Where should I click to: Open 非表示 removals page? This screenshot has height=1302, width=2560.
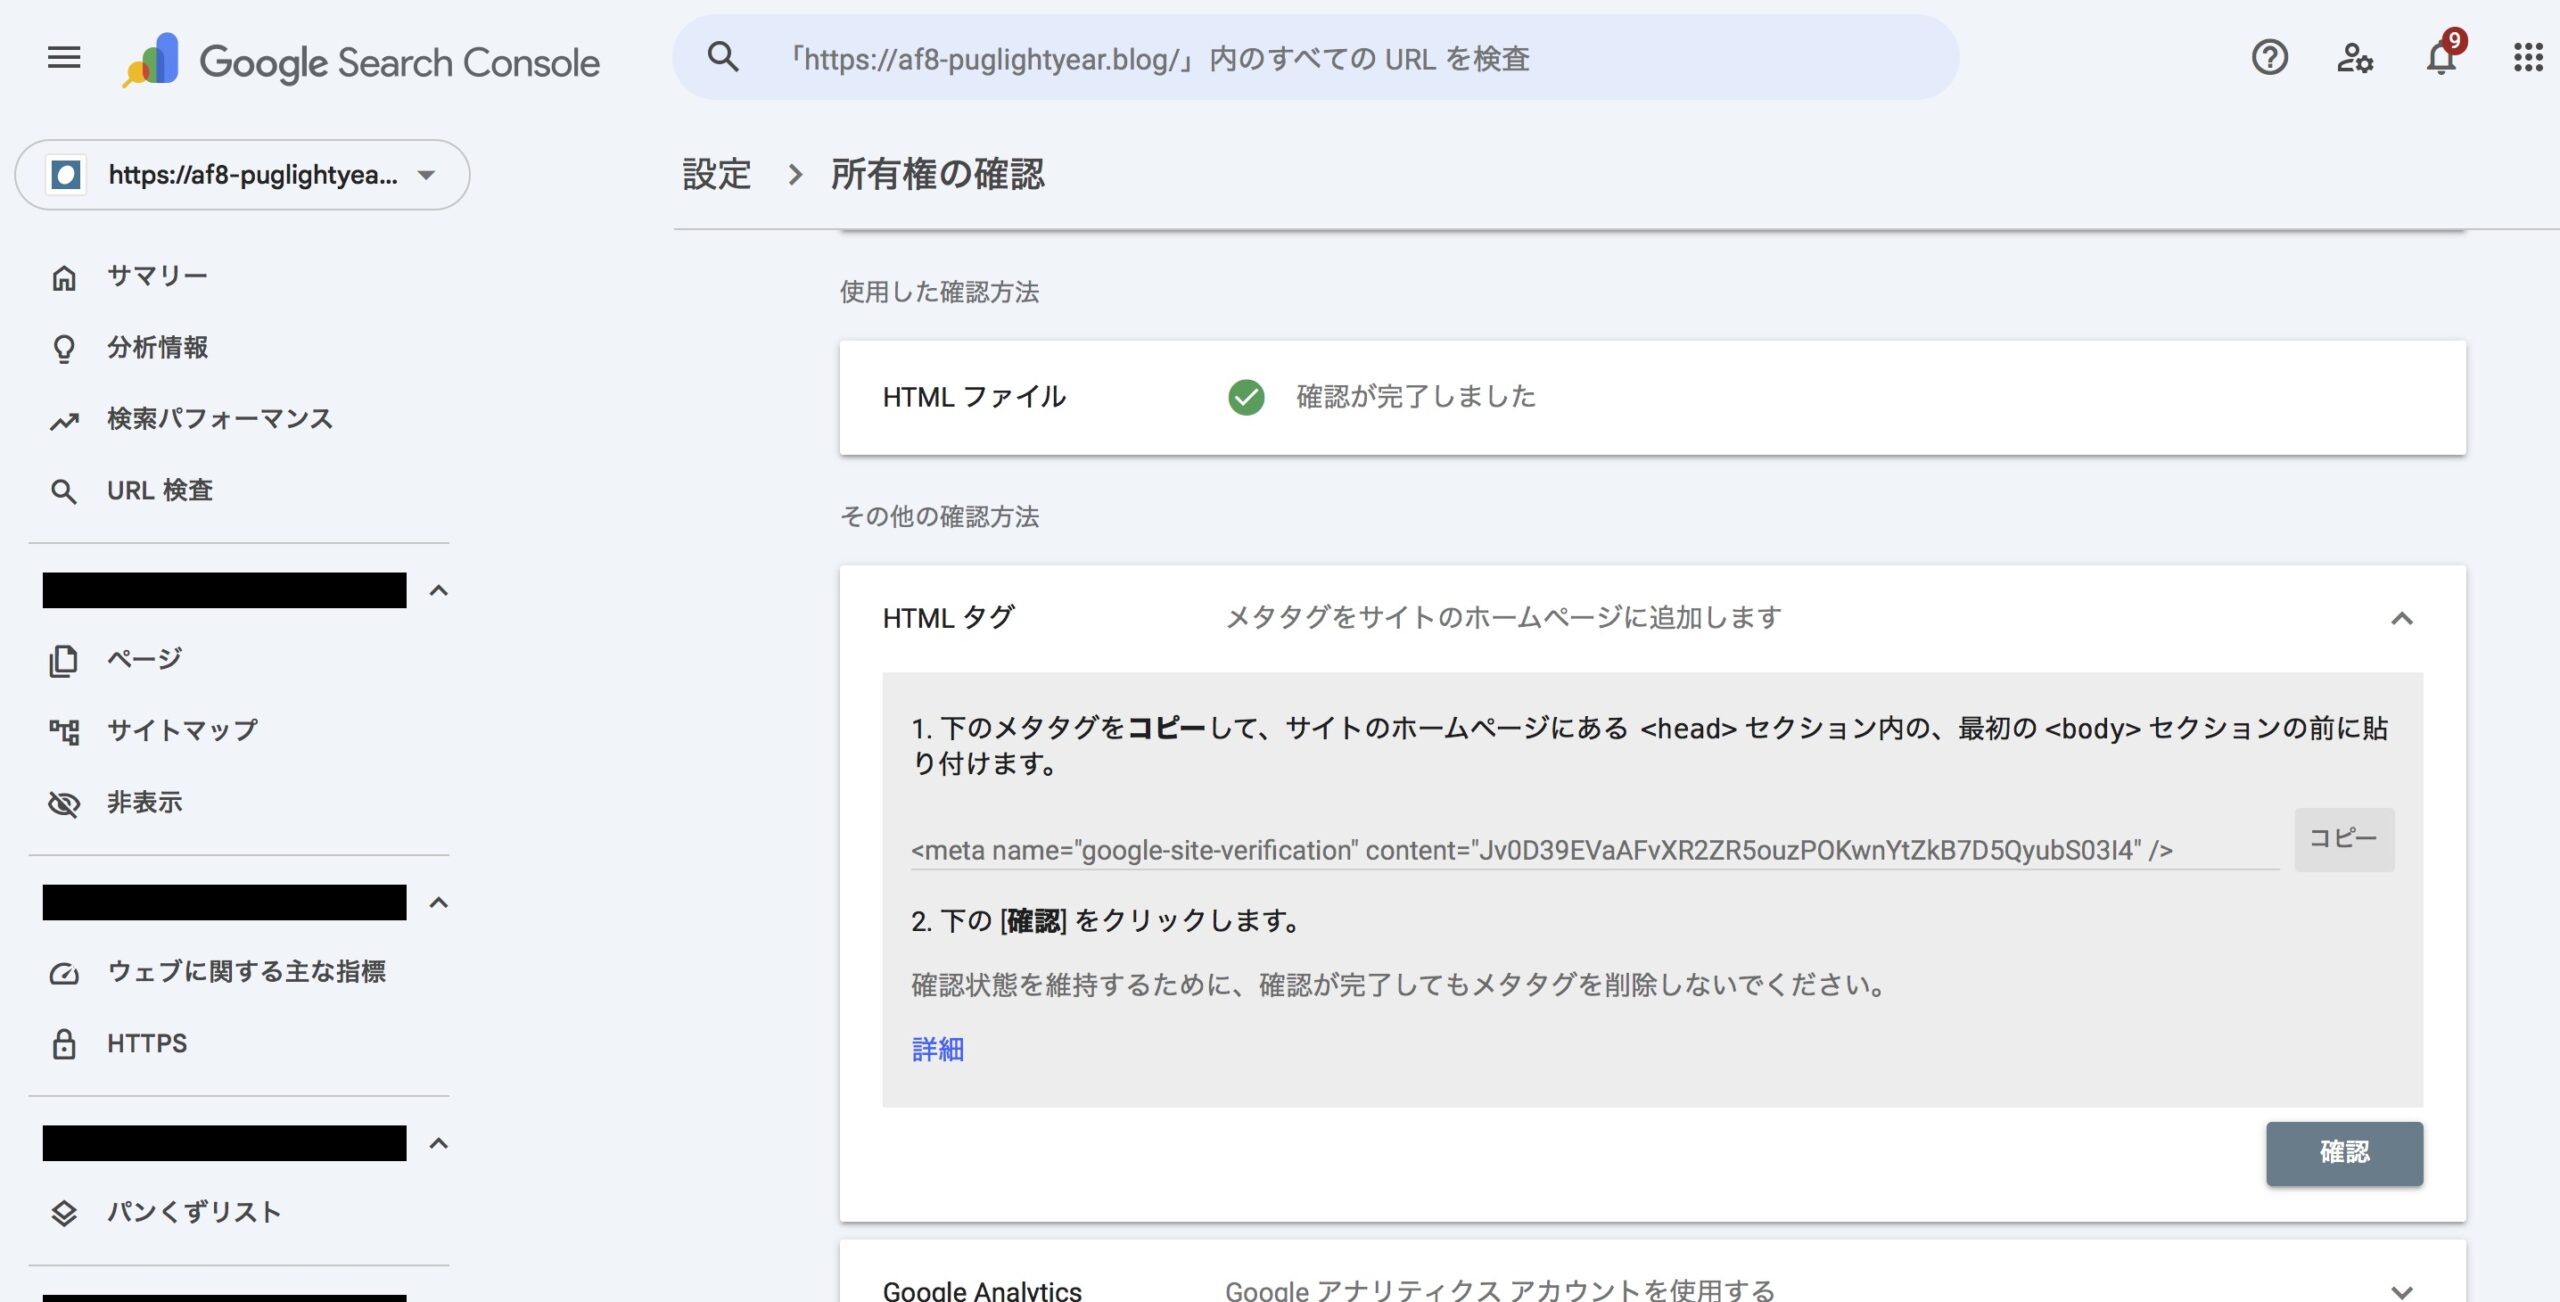[x=144, y=802]
